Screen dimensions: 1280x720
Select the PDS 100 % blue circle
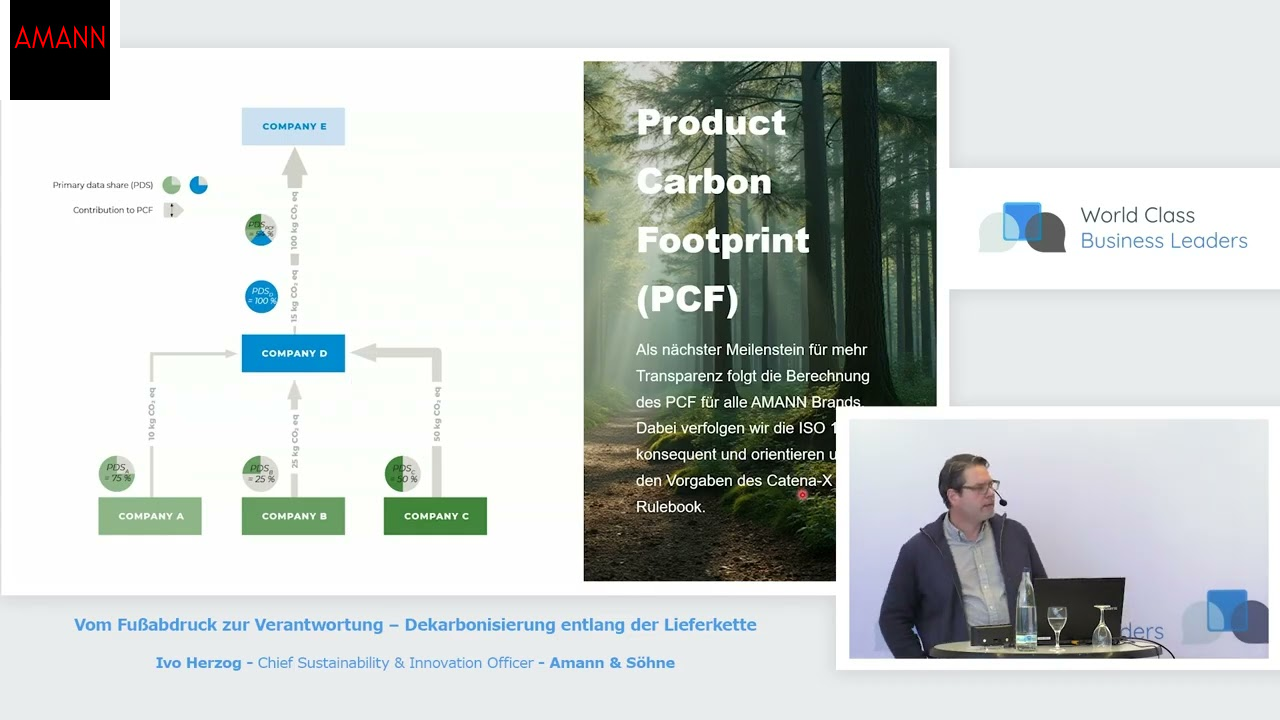pos(261,296)
